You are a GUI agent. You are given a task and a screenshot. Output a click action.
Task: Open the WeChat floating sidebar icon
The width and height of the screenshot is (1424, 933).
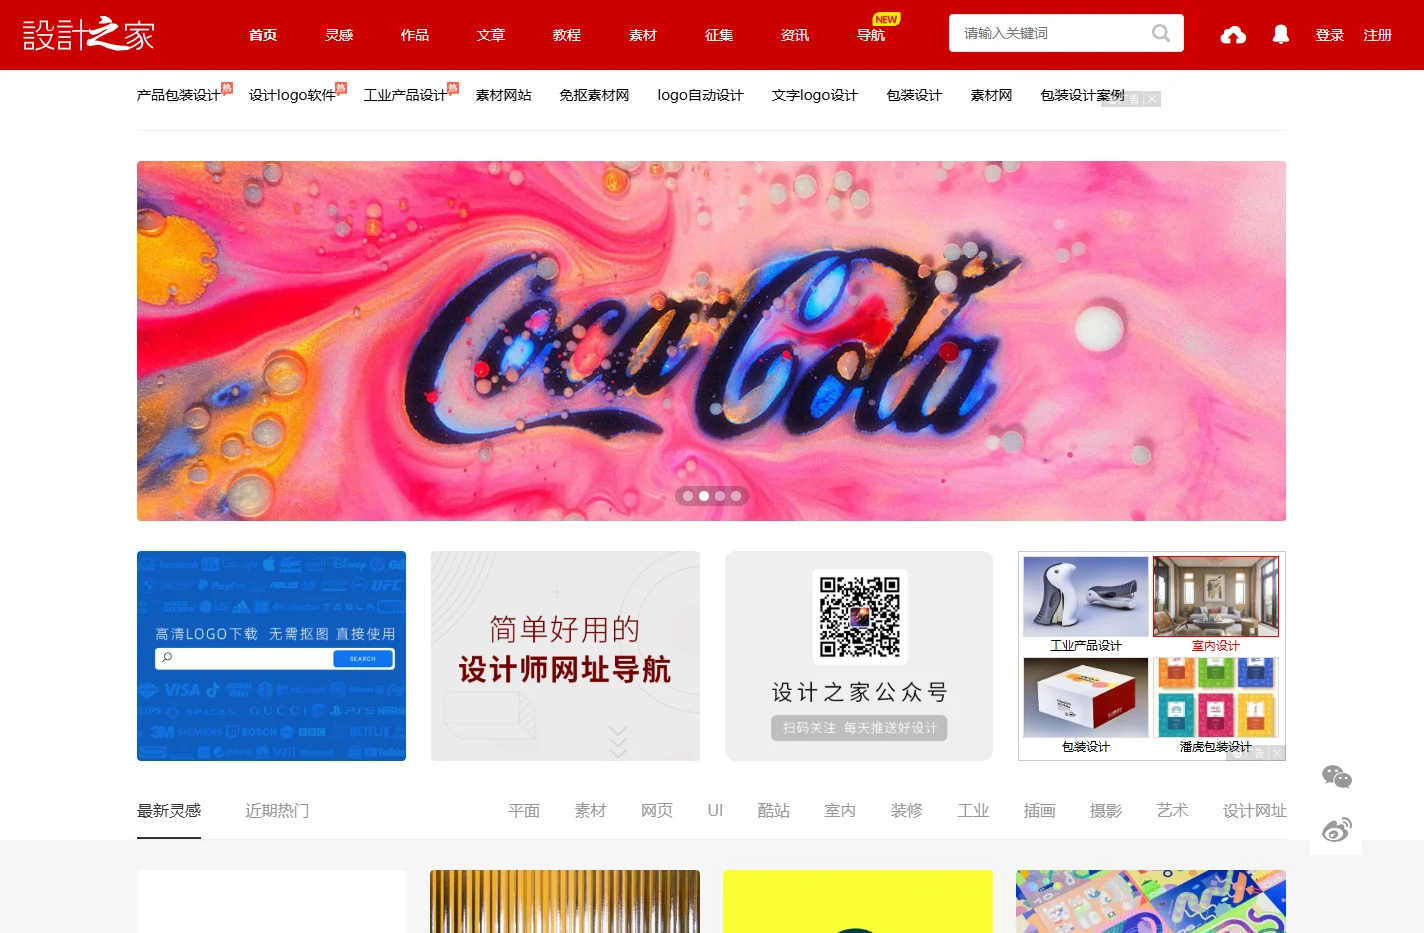pyautogui.click(x=1336, y=777)
